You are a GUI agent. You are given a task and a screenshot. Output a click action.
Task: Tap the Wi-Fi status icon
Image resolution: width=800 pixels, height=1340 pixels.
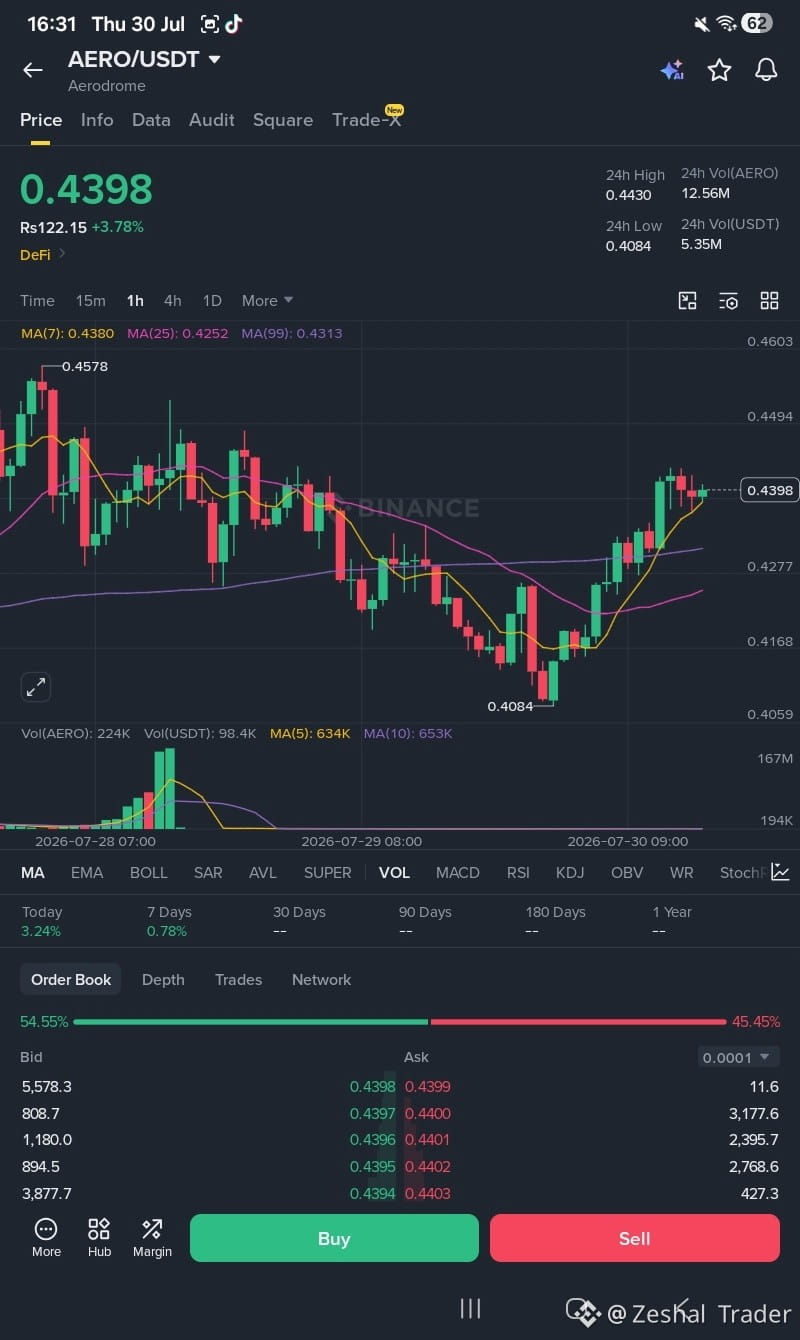[x=727, y=24]
